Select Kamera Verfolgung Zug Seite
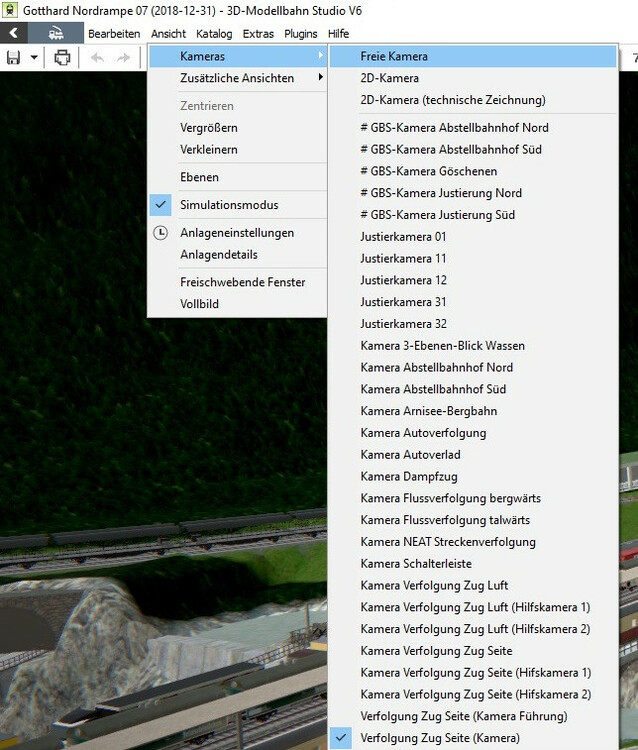The width and height of the screenshot is (638, 750). point(473,651)
